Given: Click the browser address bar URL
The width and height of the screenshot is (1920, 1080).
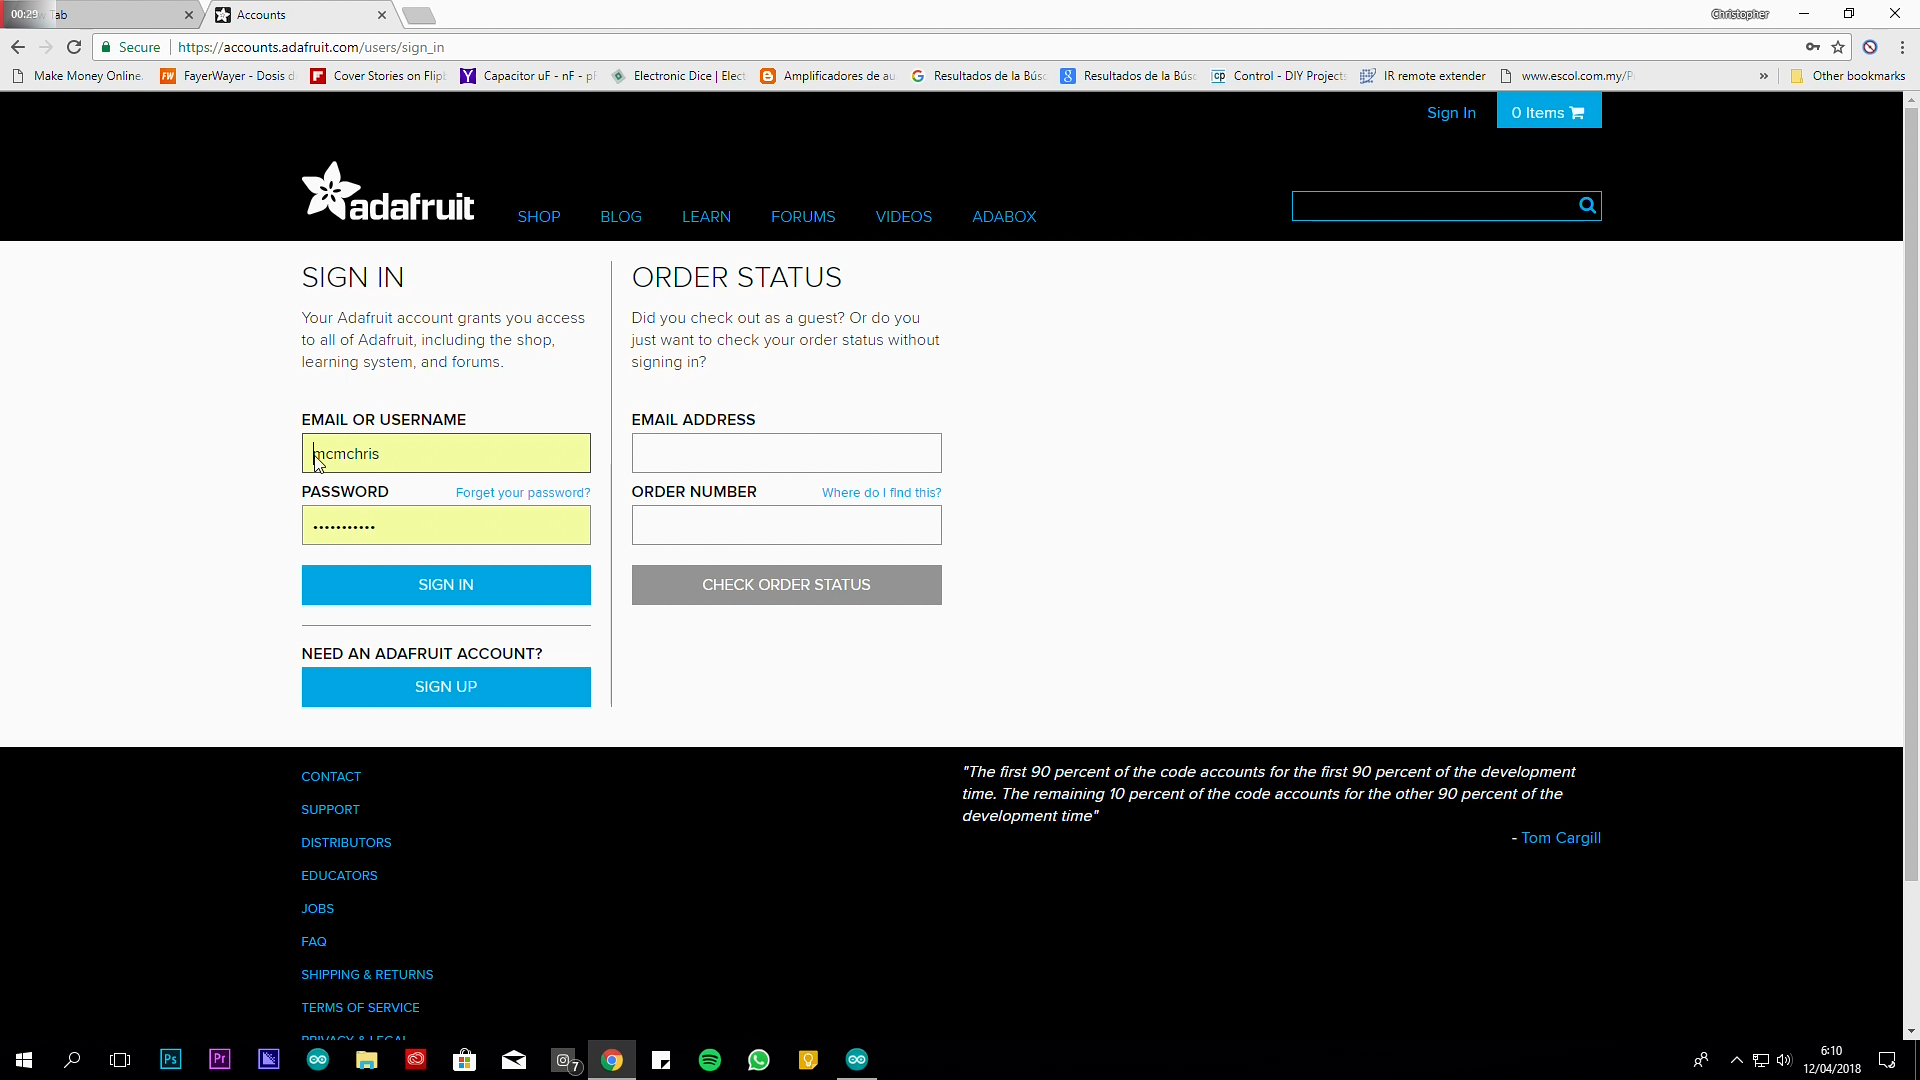Looking at the screenshot, I should (x=311, y=47).
